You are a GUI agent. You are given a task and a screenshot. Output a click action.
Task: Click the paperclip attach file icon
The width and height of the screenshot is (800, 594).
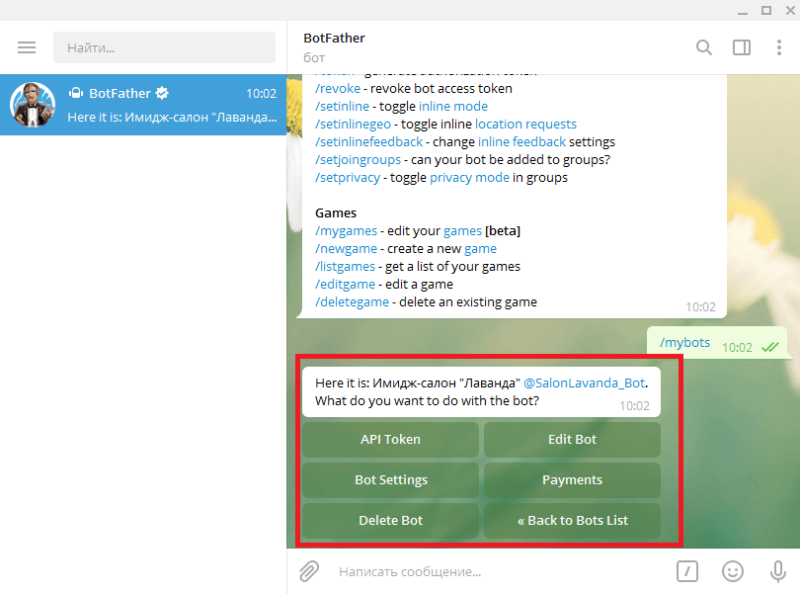[309, 571]
